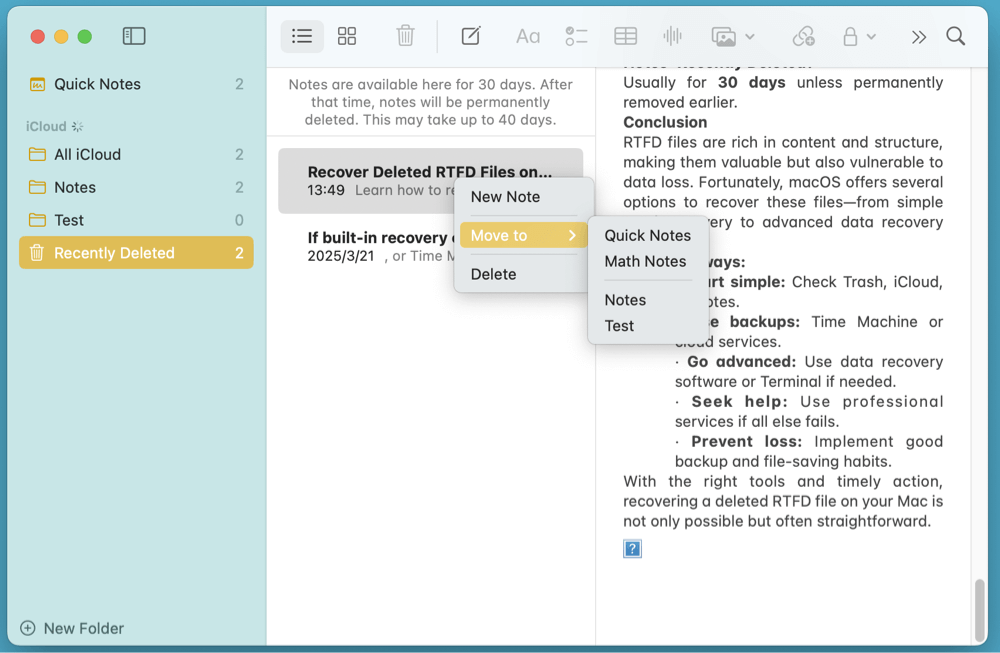Create a new note with the compose icon
The height and width of the screenshot is (653, 1000).
470,35
